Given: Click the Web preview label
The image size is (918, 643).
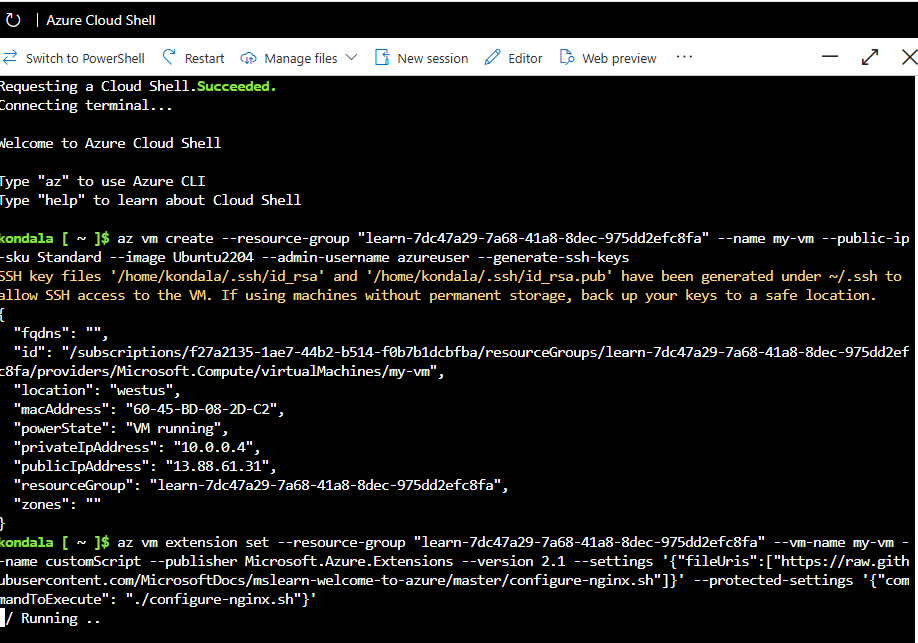Looking at the screenshot, I should [619, 57].
